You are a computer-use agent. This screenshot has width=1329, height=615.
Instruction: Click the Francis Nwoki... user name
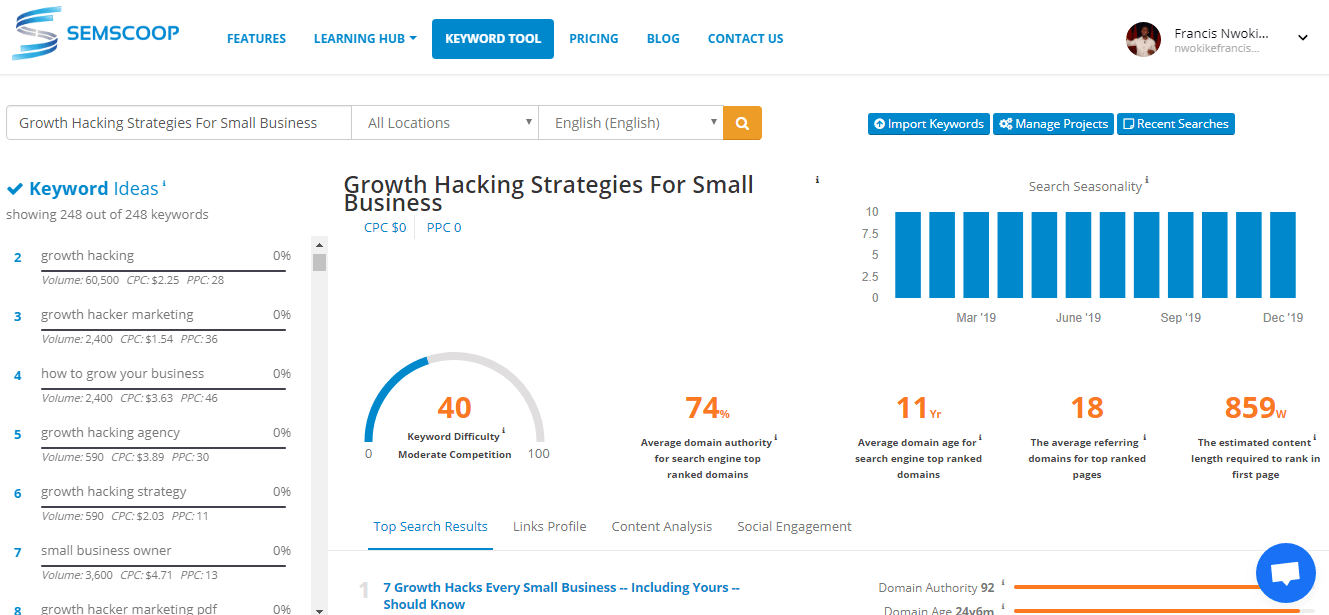[1221, 34]
